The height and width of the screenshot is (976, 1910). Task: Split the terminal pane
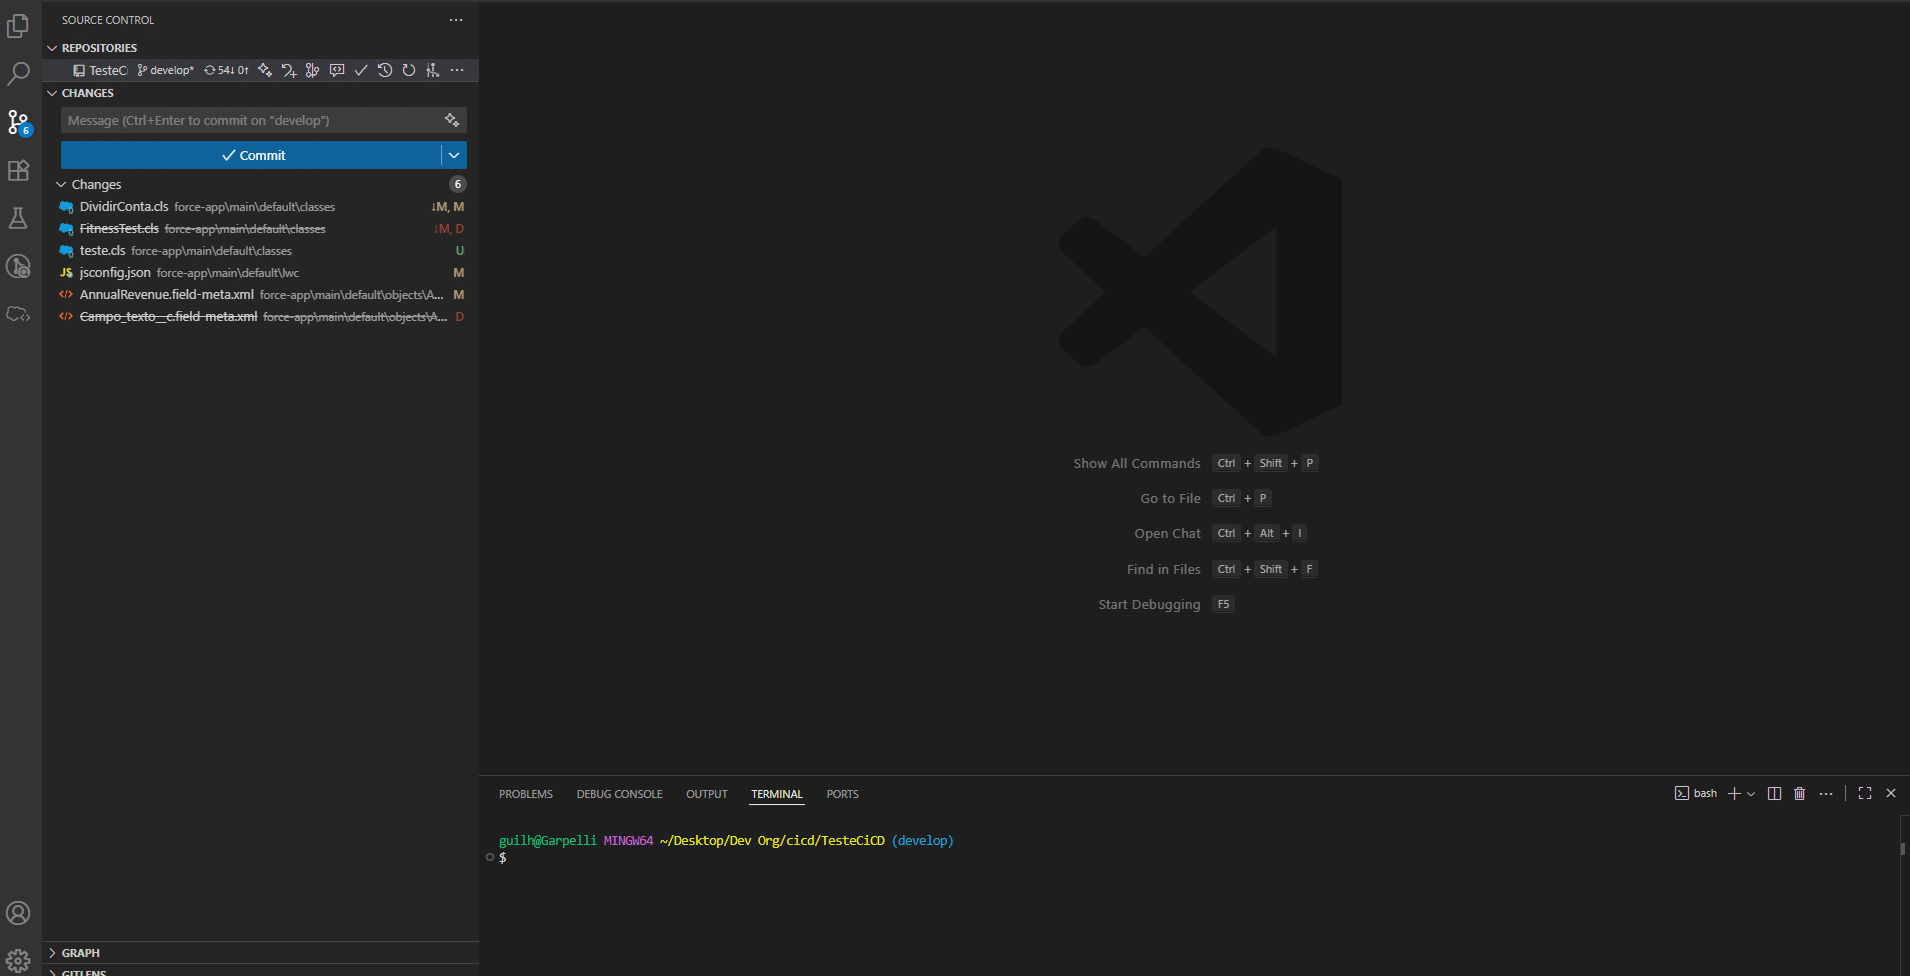(x=1775, y=793)
